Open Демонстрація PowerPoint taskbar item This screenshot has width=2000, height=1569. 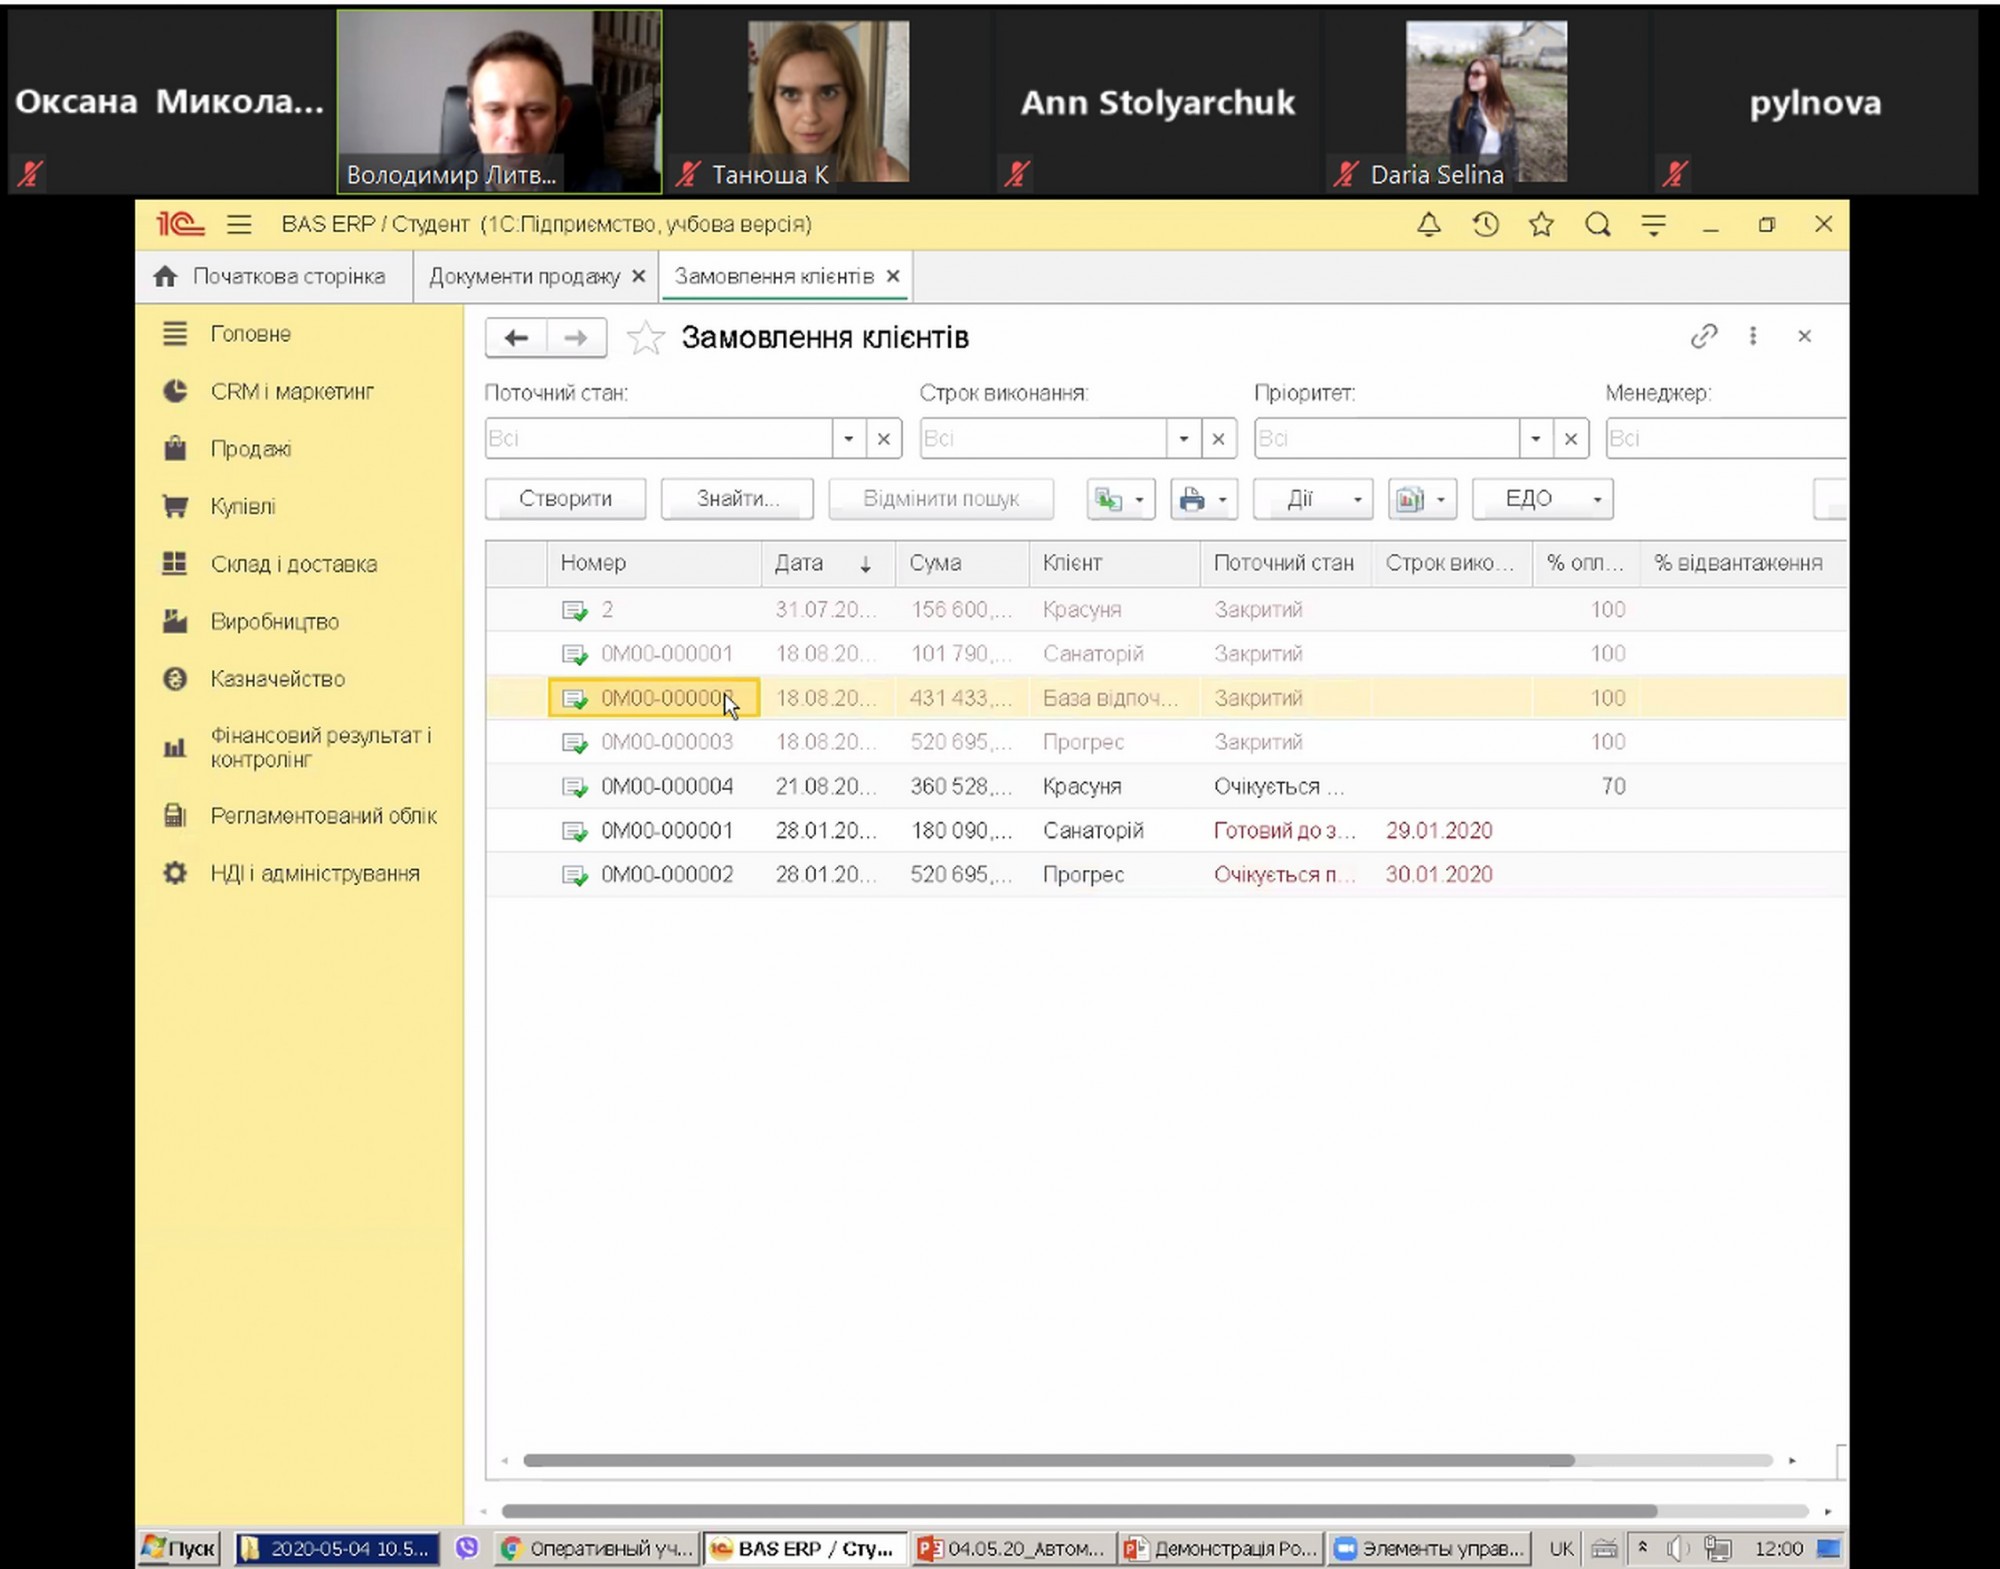(x=1221, y=1548)
